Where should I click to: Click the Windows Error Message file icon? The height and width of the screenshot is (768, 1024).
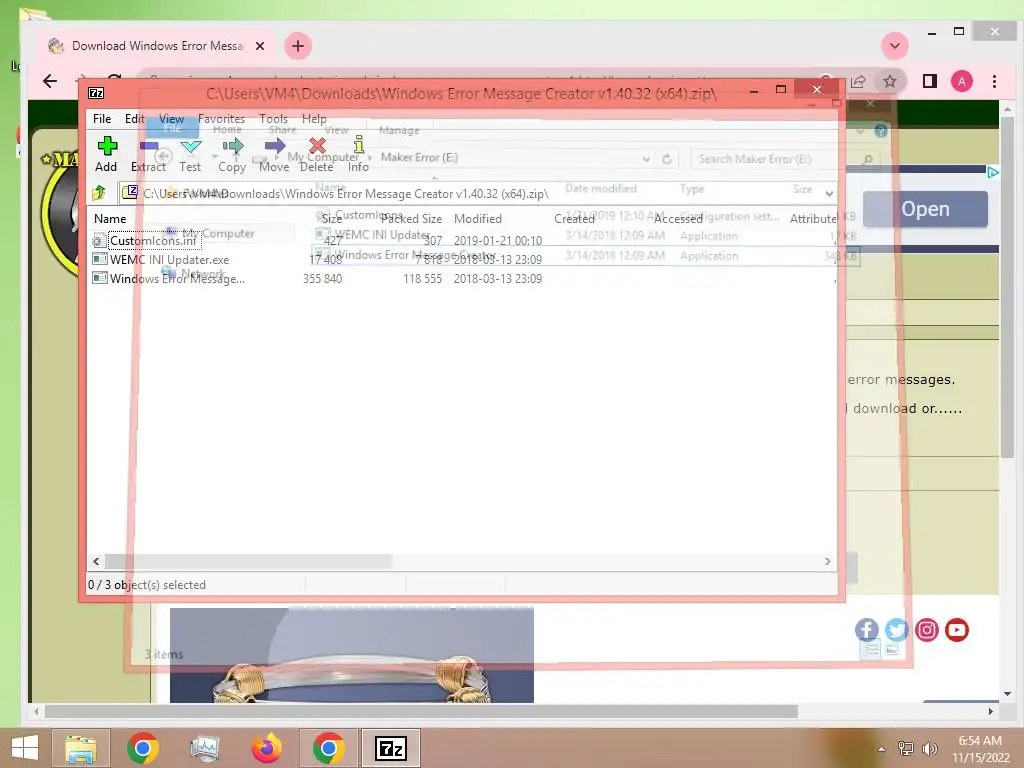tap(99, 278)
